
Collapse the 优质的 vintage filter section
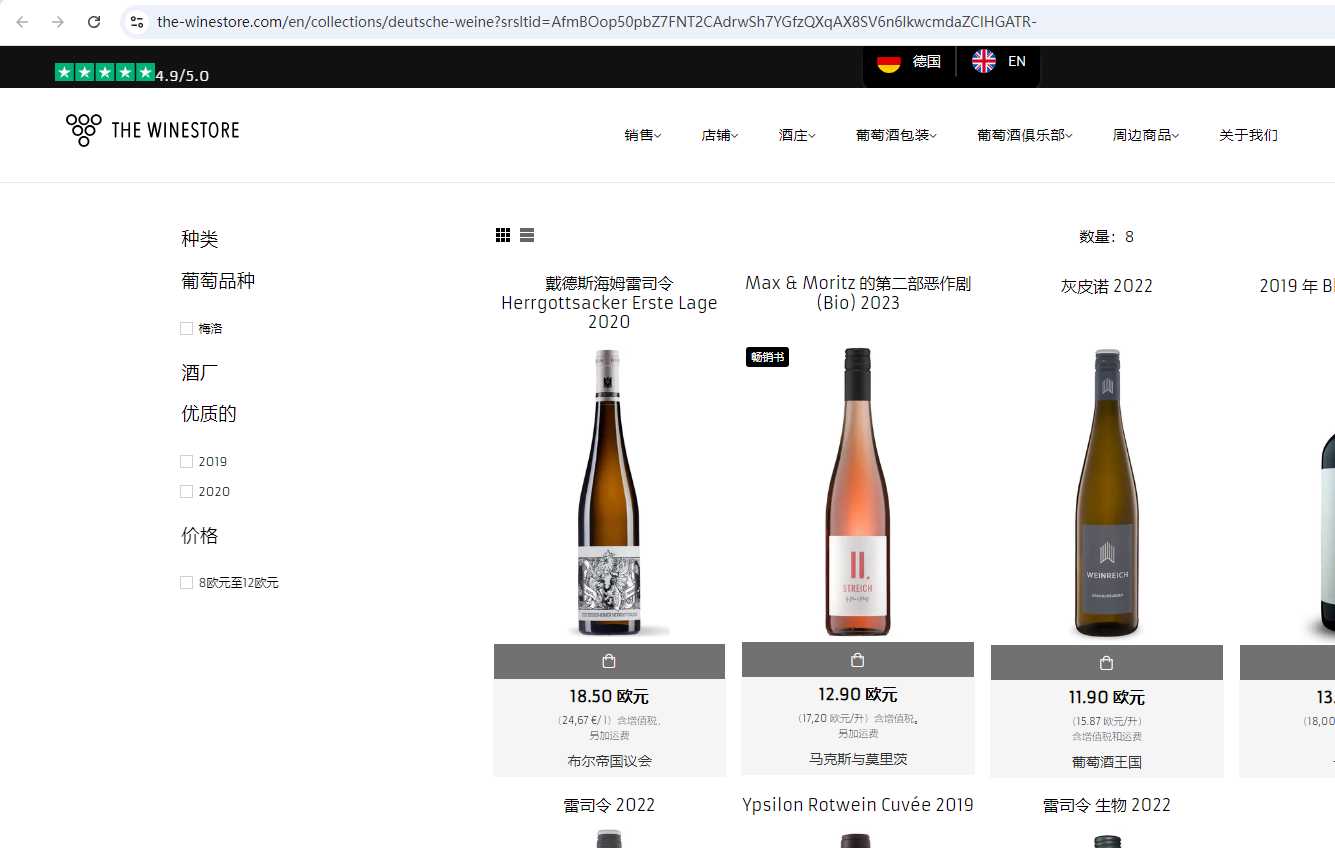point(209,414)
